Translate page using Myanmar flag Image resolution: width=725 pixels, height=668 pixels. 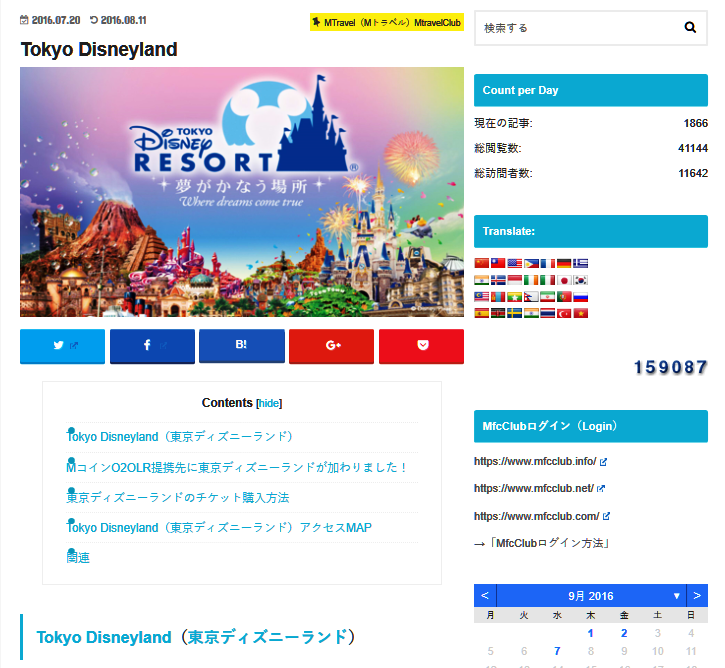(x=515, y=297)
